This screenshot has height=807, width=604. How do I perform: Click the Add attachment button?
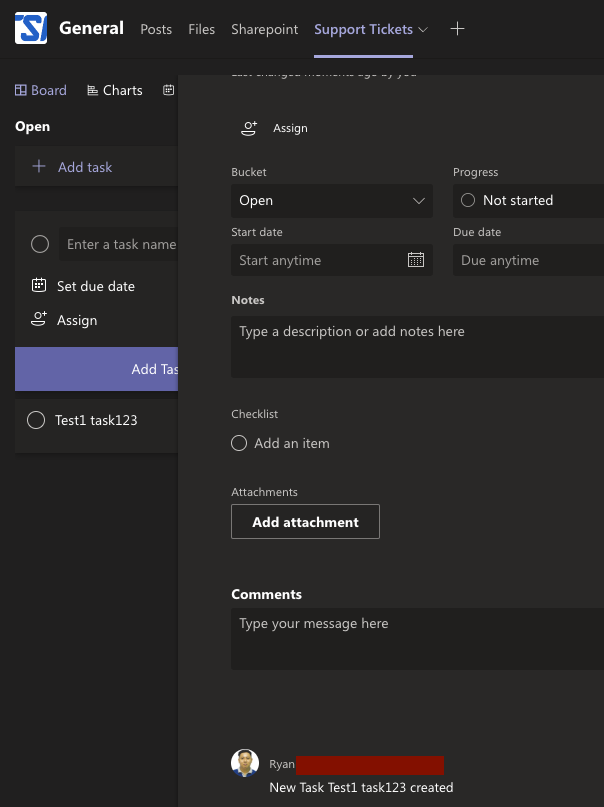305,522
